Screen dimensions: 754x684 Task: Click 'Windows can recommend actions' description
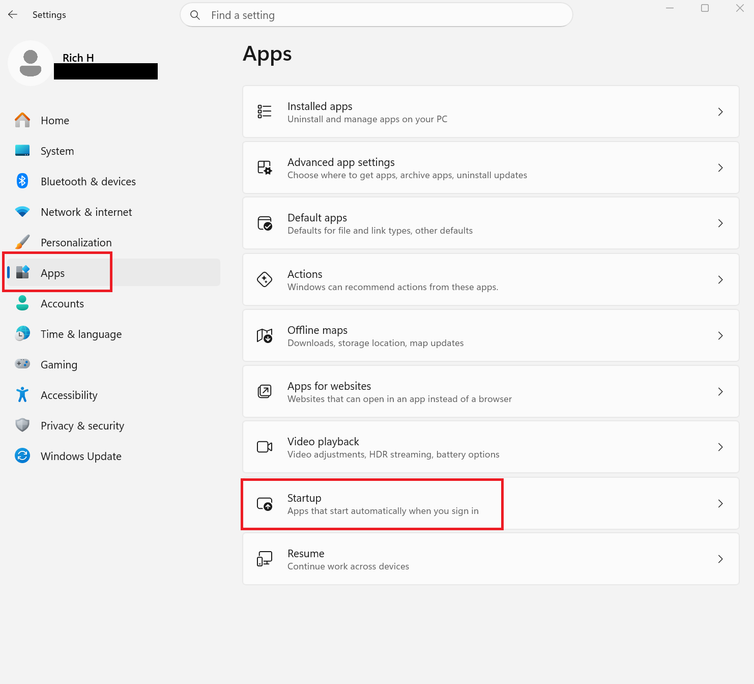393,287
